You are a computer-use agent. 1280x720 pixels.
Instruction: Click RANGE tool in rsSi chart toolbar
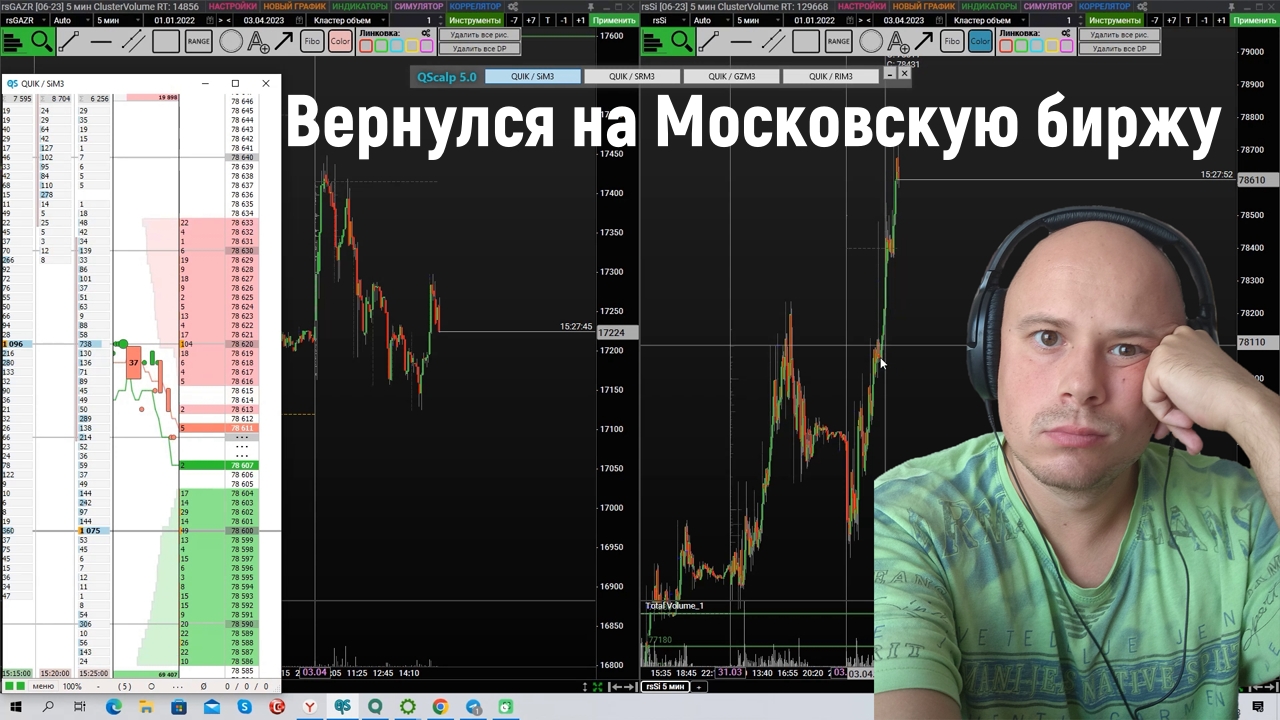click(x=838, y=41)
